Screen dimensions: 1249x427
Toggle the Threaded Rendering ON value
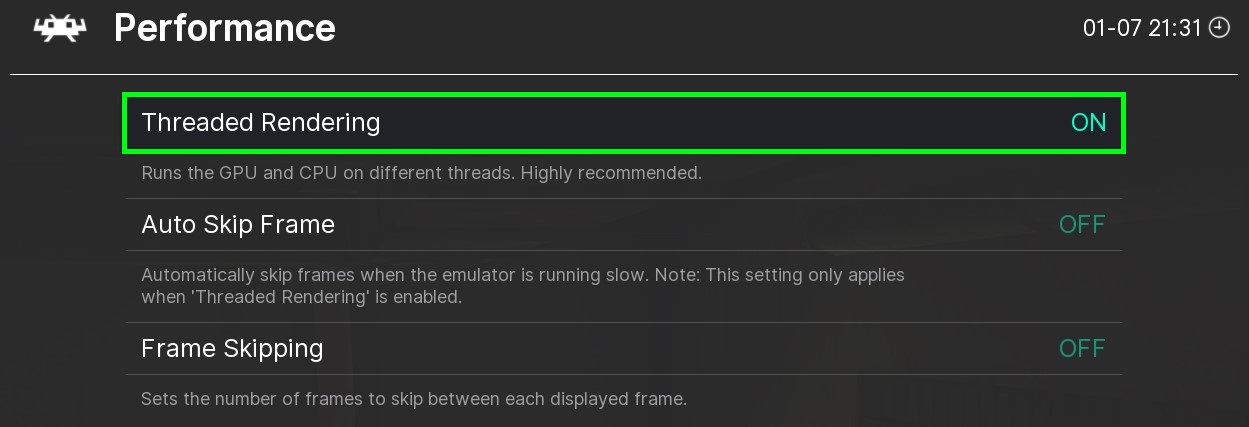pyautogui.click(x=1088, y=123)
